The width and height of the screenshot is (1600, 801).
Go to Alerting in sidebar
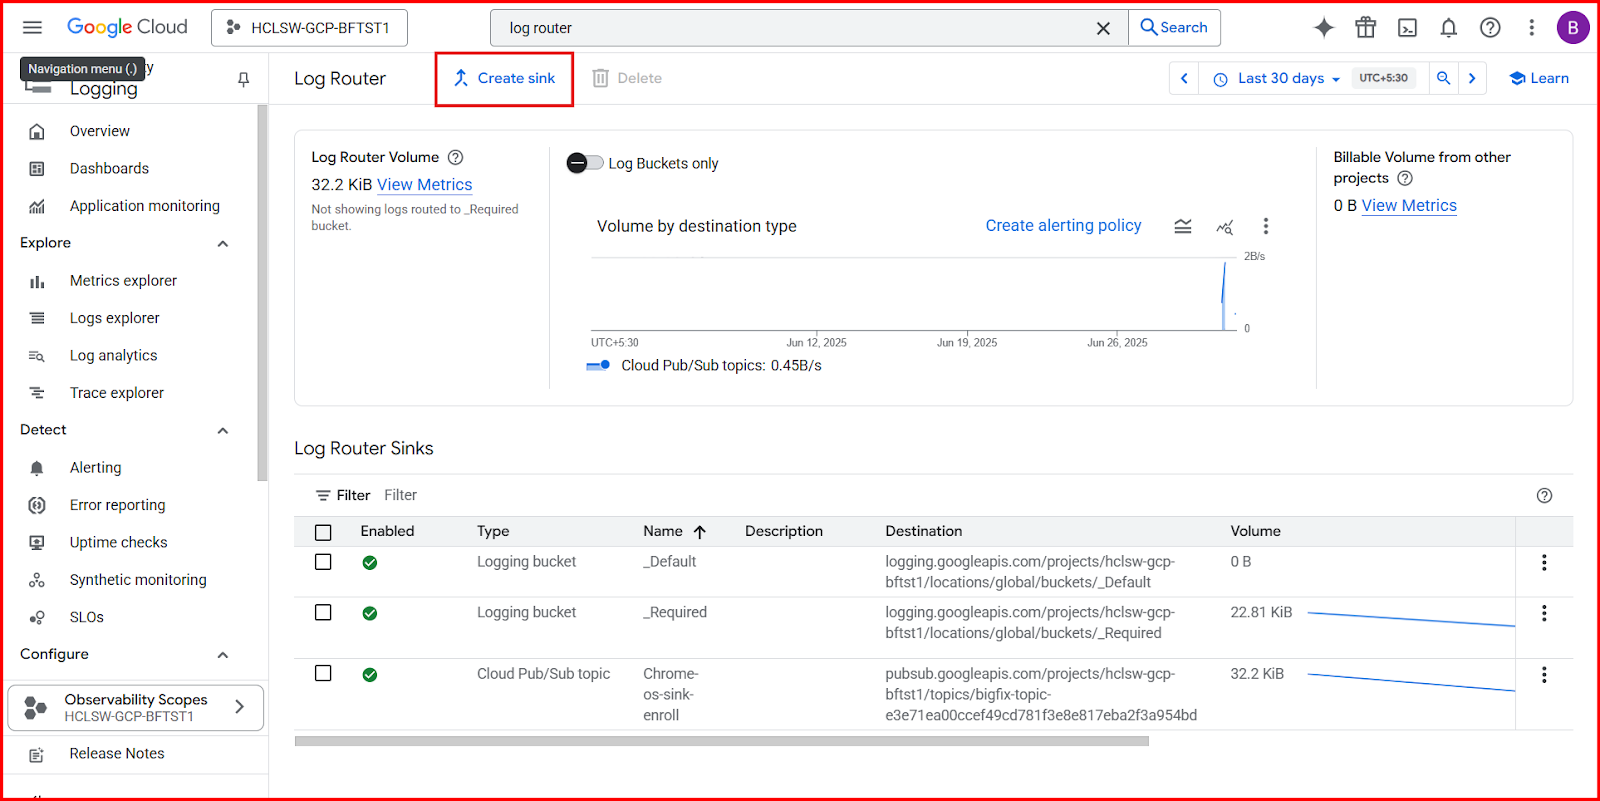[x=95, y=468]
